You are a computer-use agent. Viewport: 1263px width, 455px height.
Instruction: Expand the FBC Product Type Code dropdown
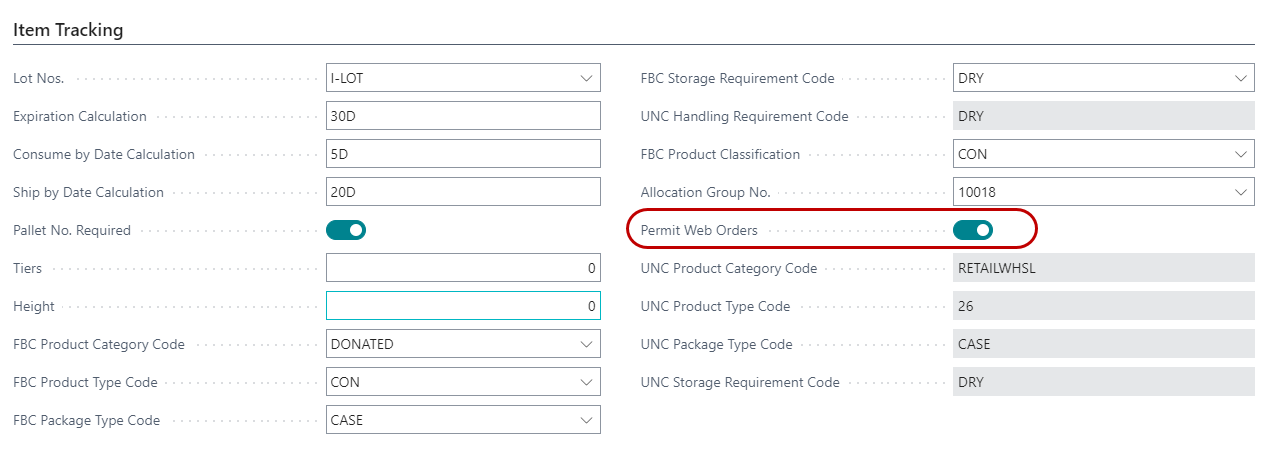pos(585,382)
